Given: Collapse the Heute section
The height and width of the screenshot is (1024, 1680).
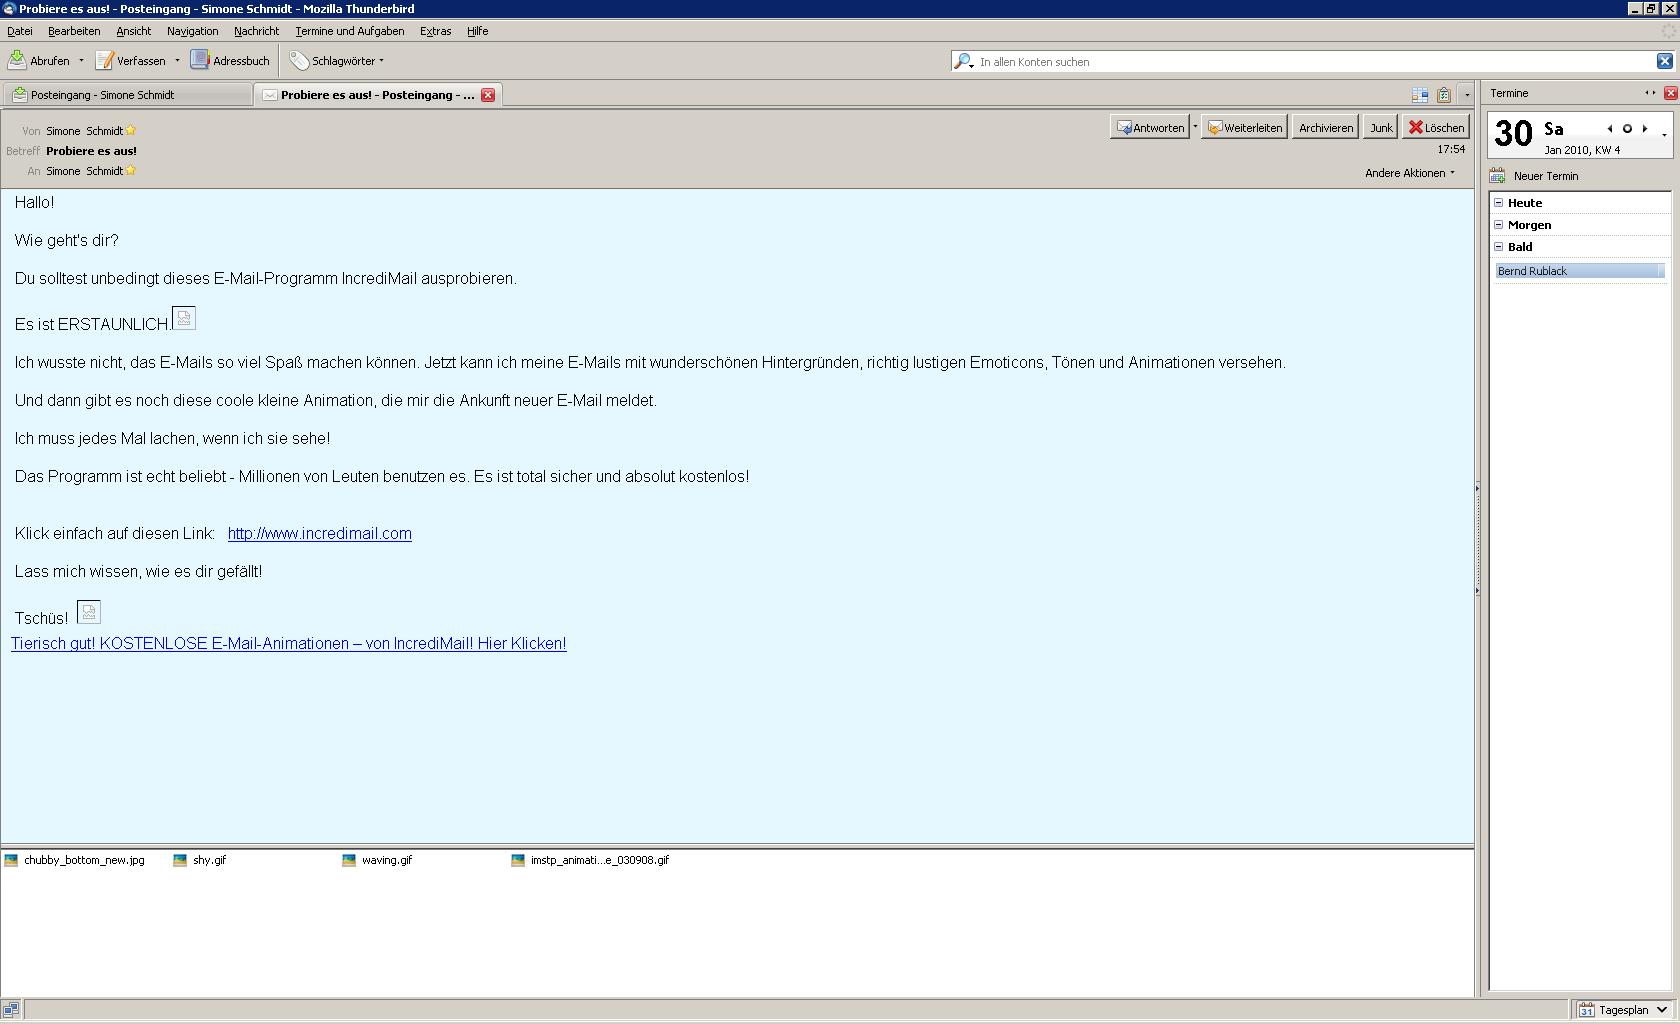Looking at the screenshot, I should click(1498, 203).
